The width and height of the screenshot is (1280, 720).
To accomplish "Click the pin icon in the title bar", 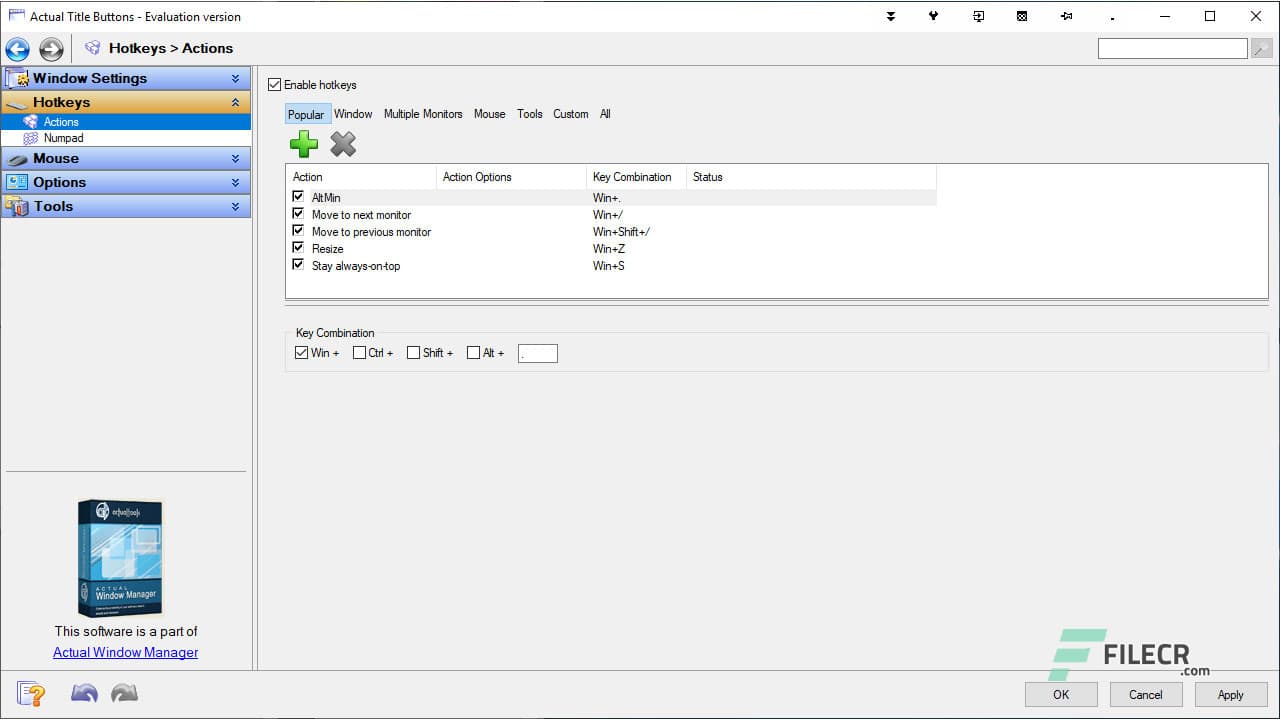I will (x=1066, y=16).
